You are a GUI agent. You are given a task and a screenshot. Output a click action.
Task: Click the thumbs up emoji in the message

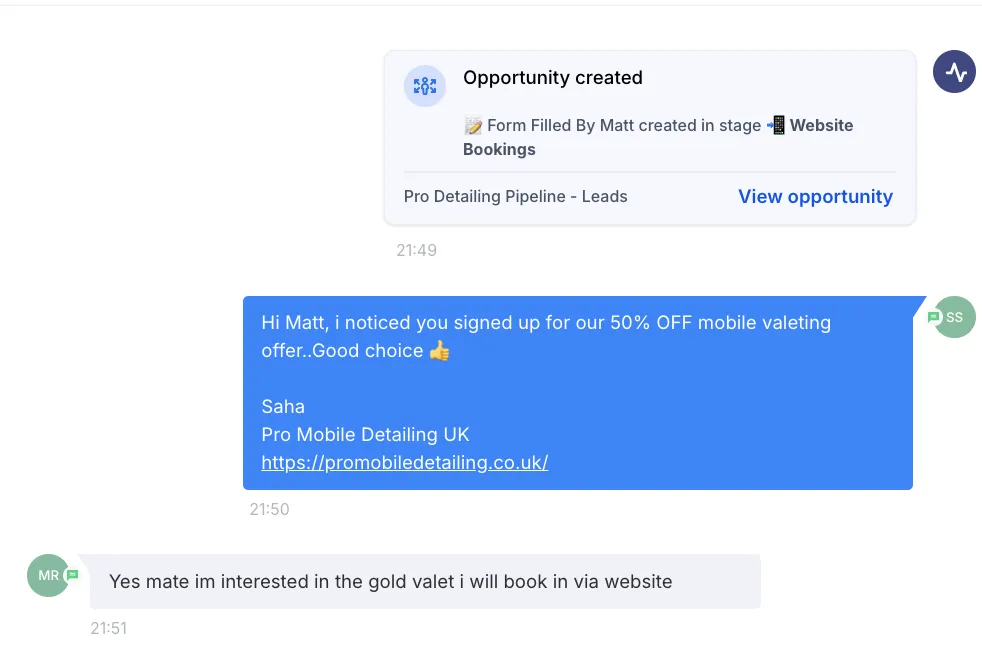[440, 351]
